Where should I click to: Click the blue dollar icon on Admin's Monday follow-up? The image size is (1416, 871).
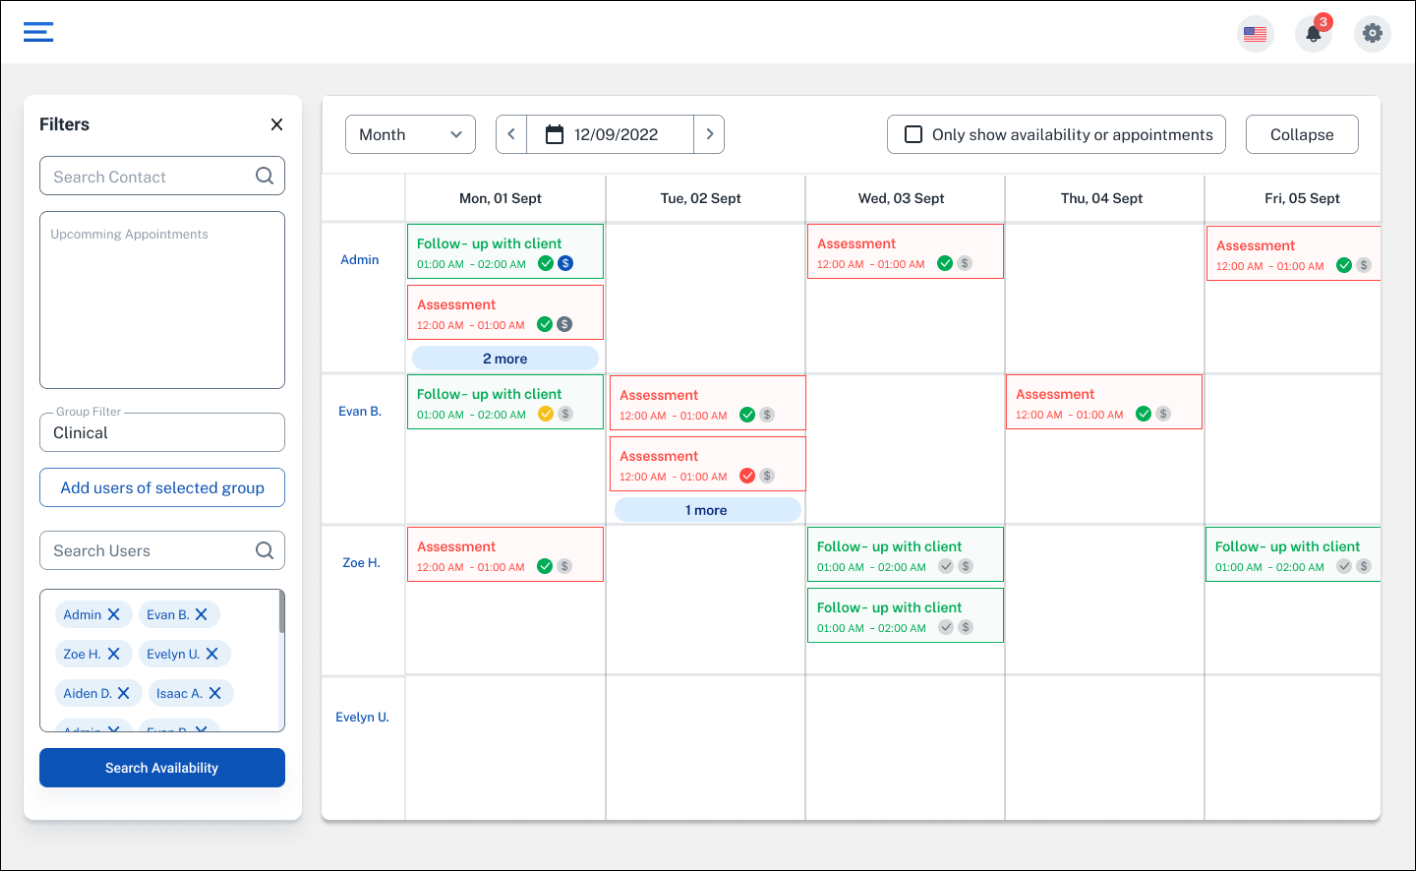[565, 263]
